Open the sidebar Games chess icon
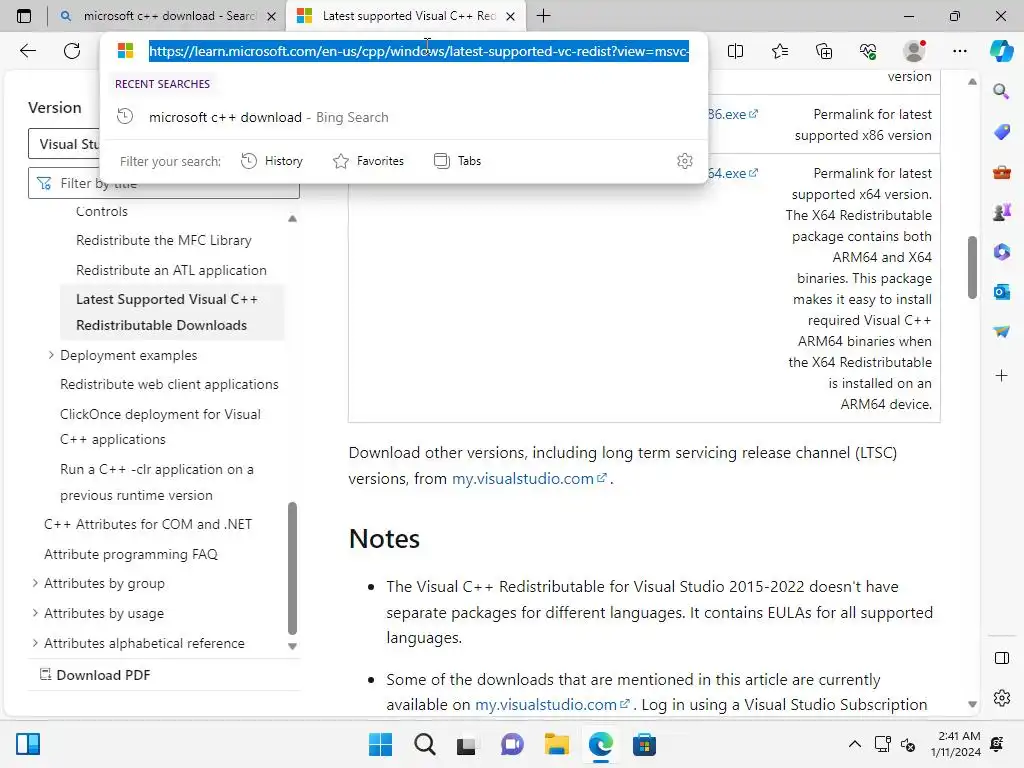Viewport: 1024px width, 768px height. point(1001,212)
